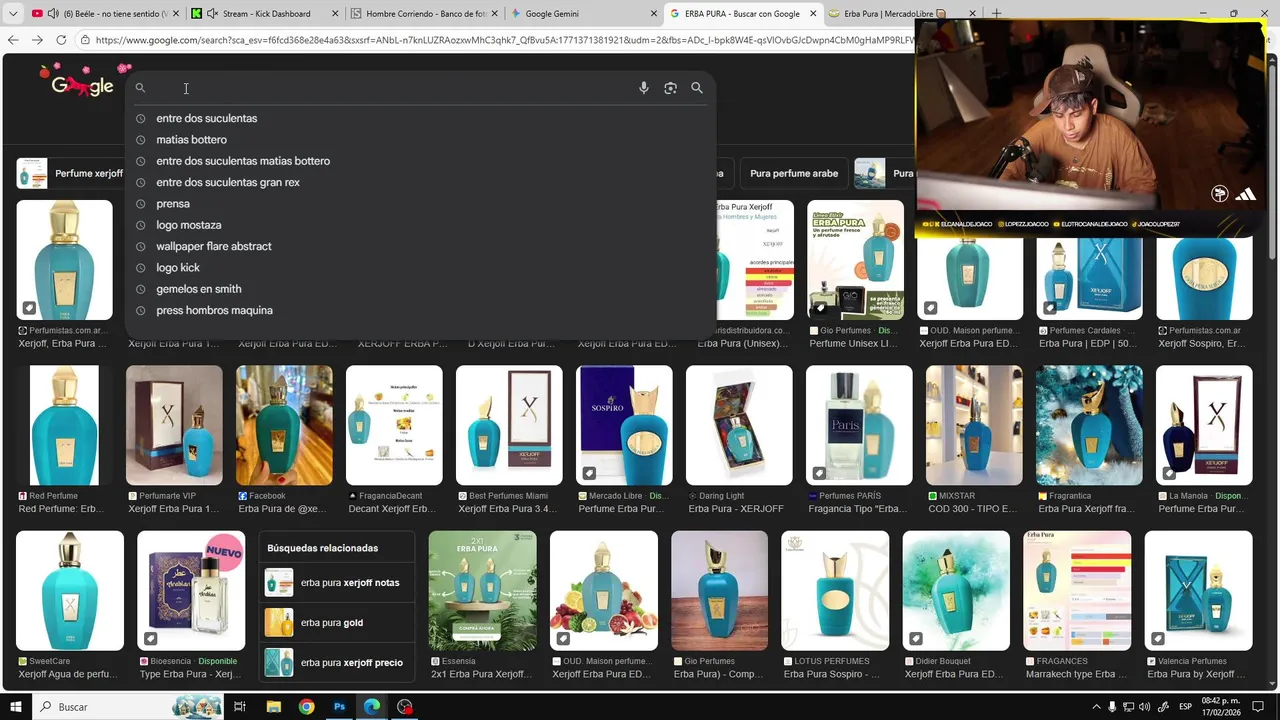
Task: Open Mercado Libre Perfume Erba Pura thumbnail
Action: coord(624,425)
